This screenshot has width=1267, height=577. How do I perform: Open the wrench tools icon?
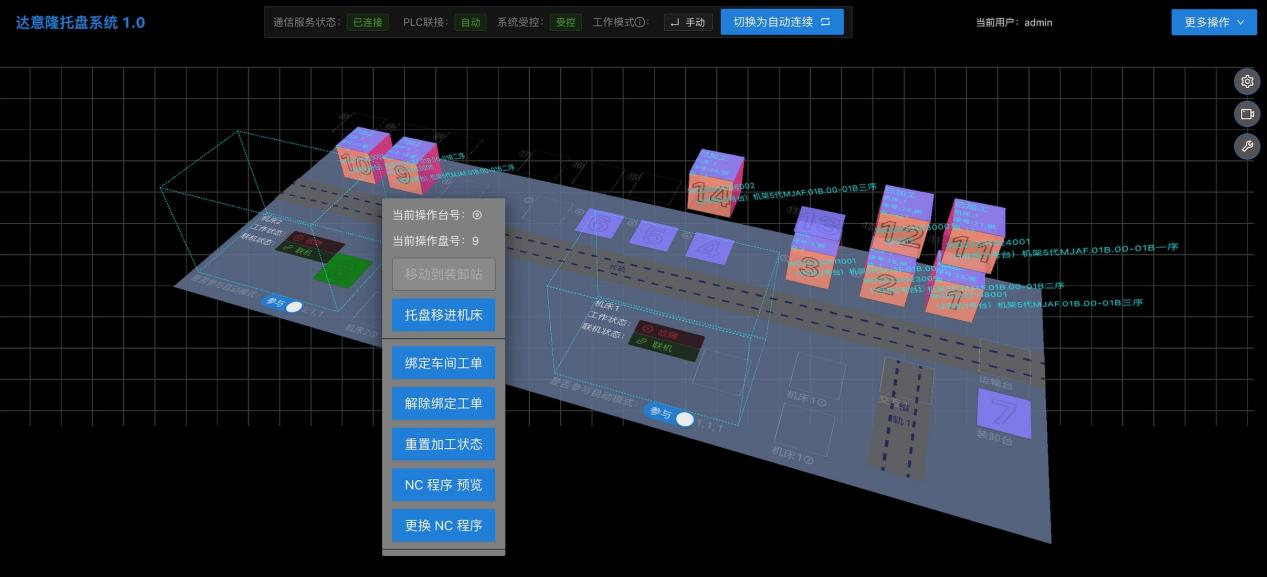click(x=1247, y=146)
